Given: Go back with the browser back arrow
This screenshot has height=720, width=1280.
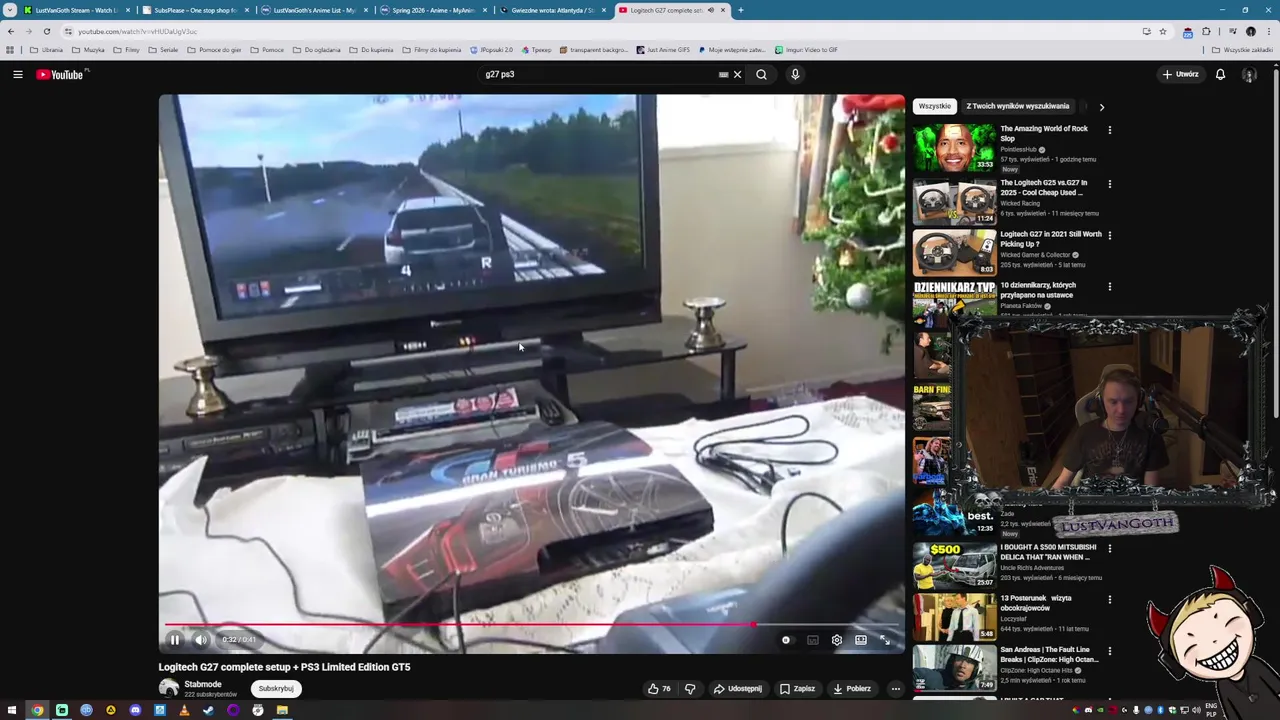Looking at the screenshot, I should click(11, 31).
